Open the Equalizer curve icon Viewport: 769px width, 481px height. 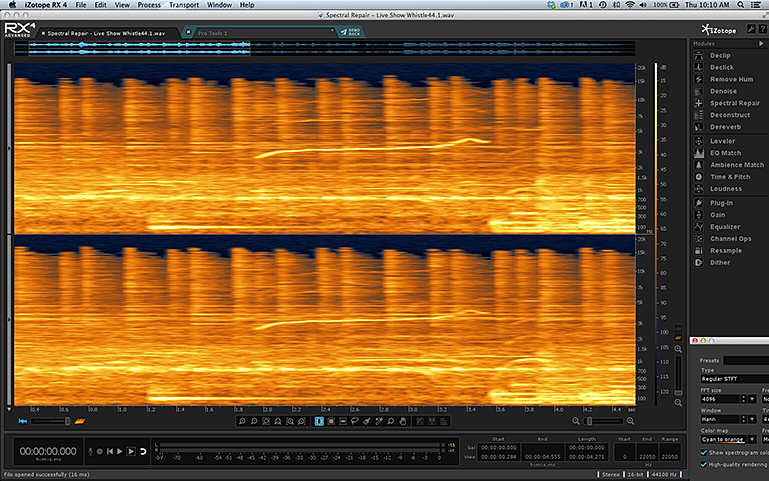pos(699,227)
